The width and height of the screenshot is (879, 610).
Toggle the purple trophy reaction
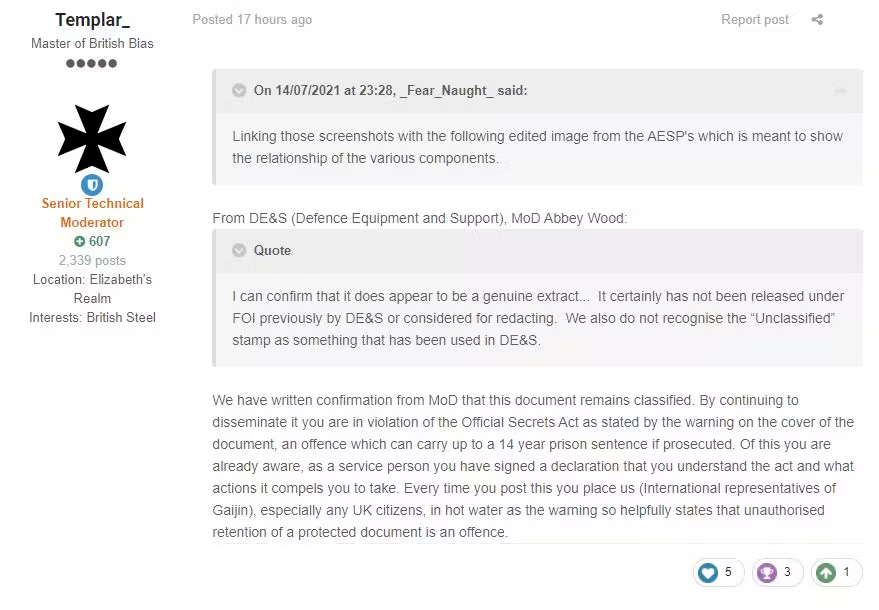[x=765, y=572]
